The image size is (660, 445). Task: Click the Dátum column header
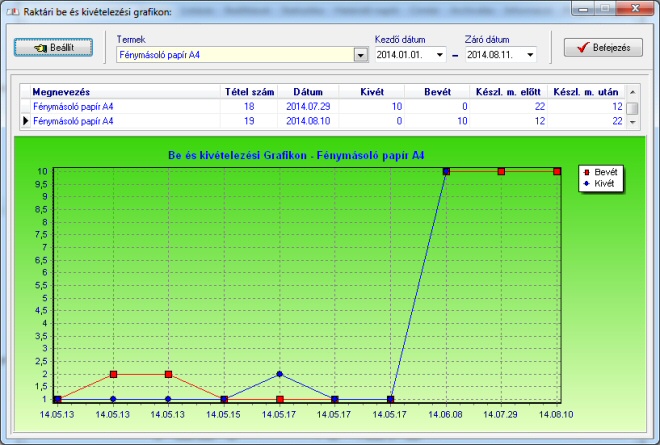[x=308, y=92]
